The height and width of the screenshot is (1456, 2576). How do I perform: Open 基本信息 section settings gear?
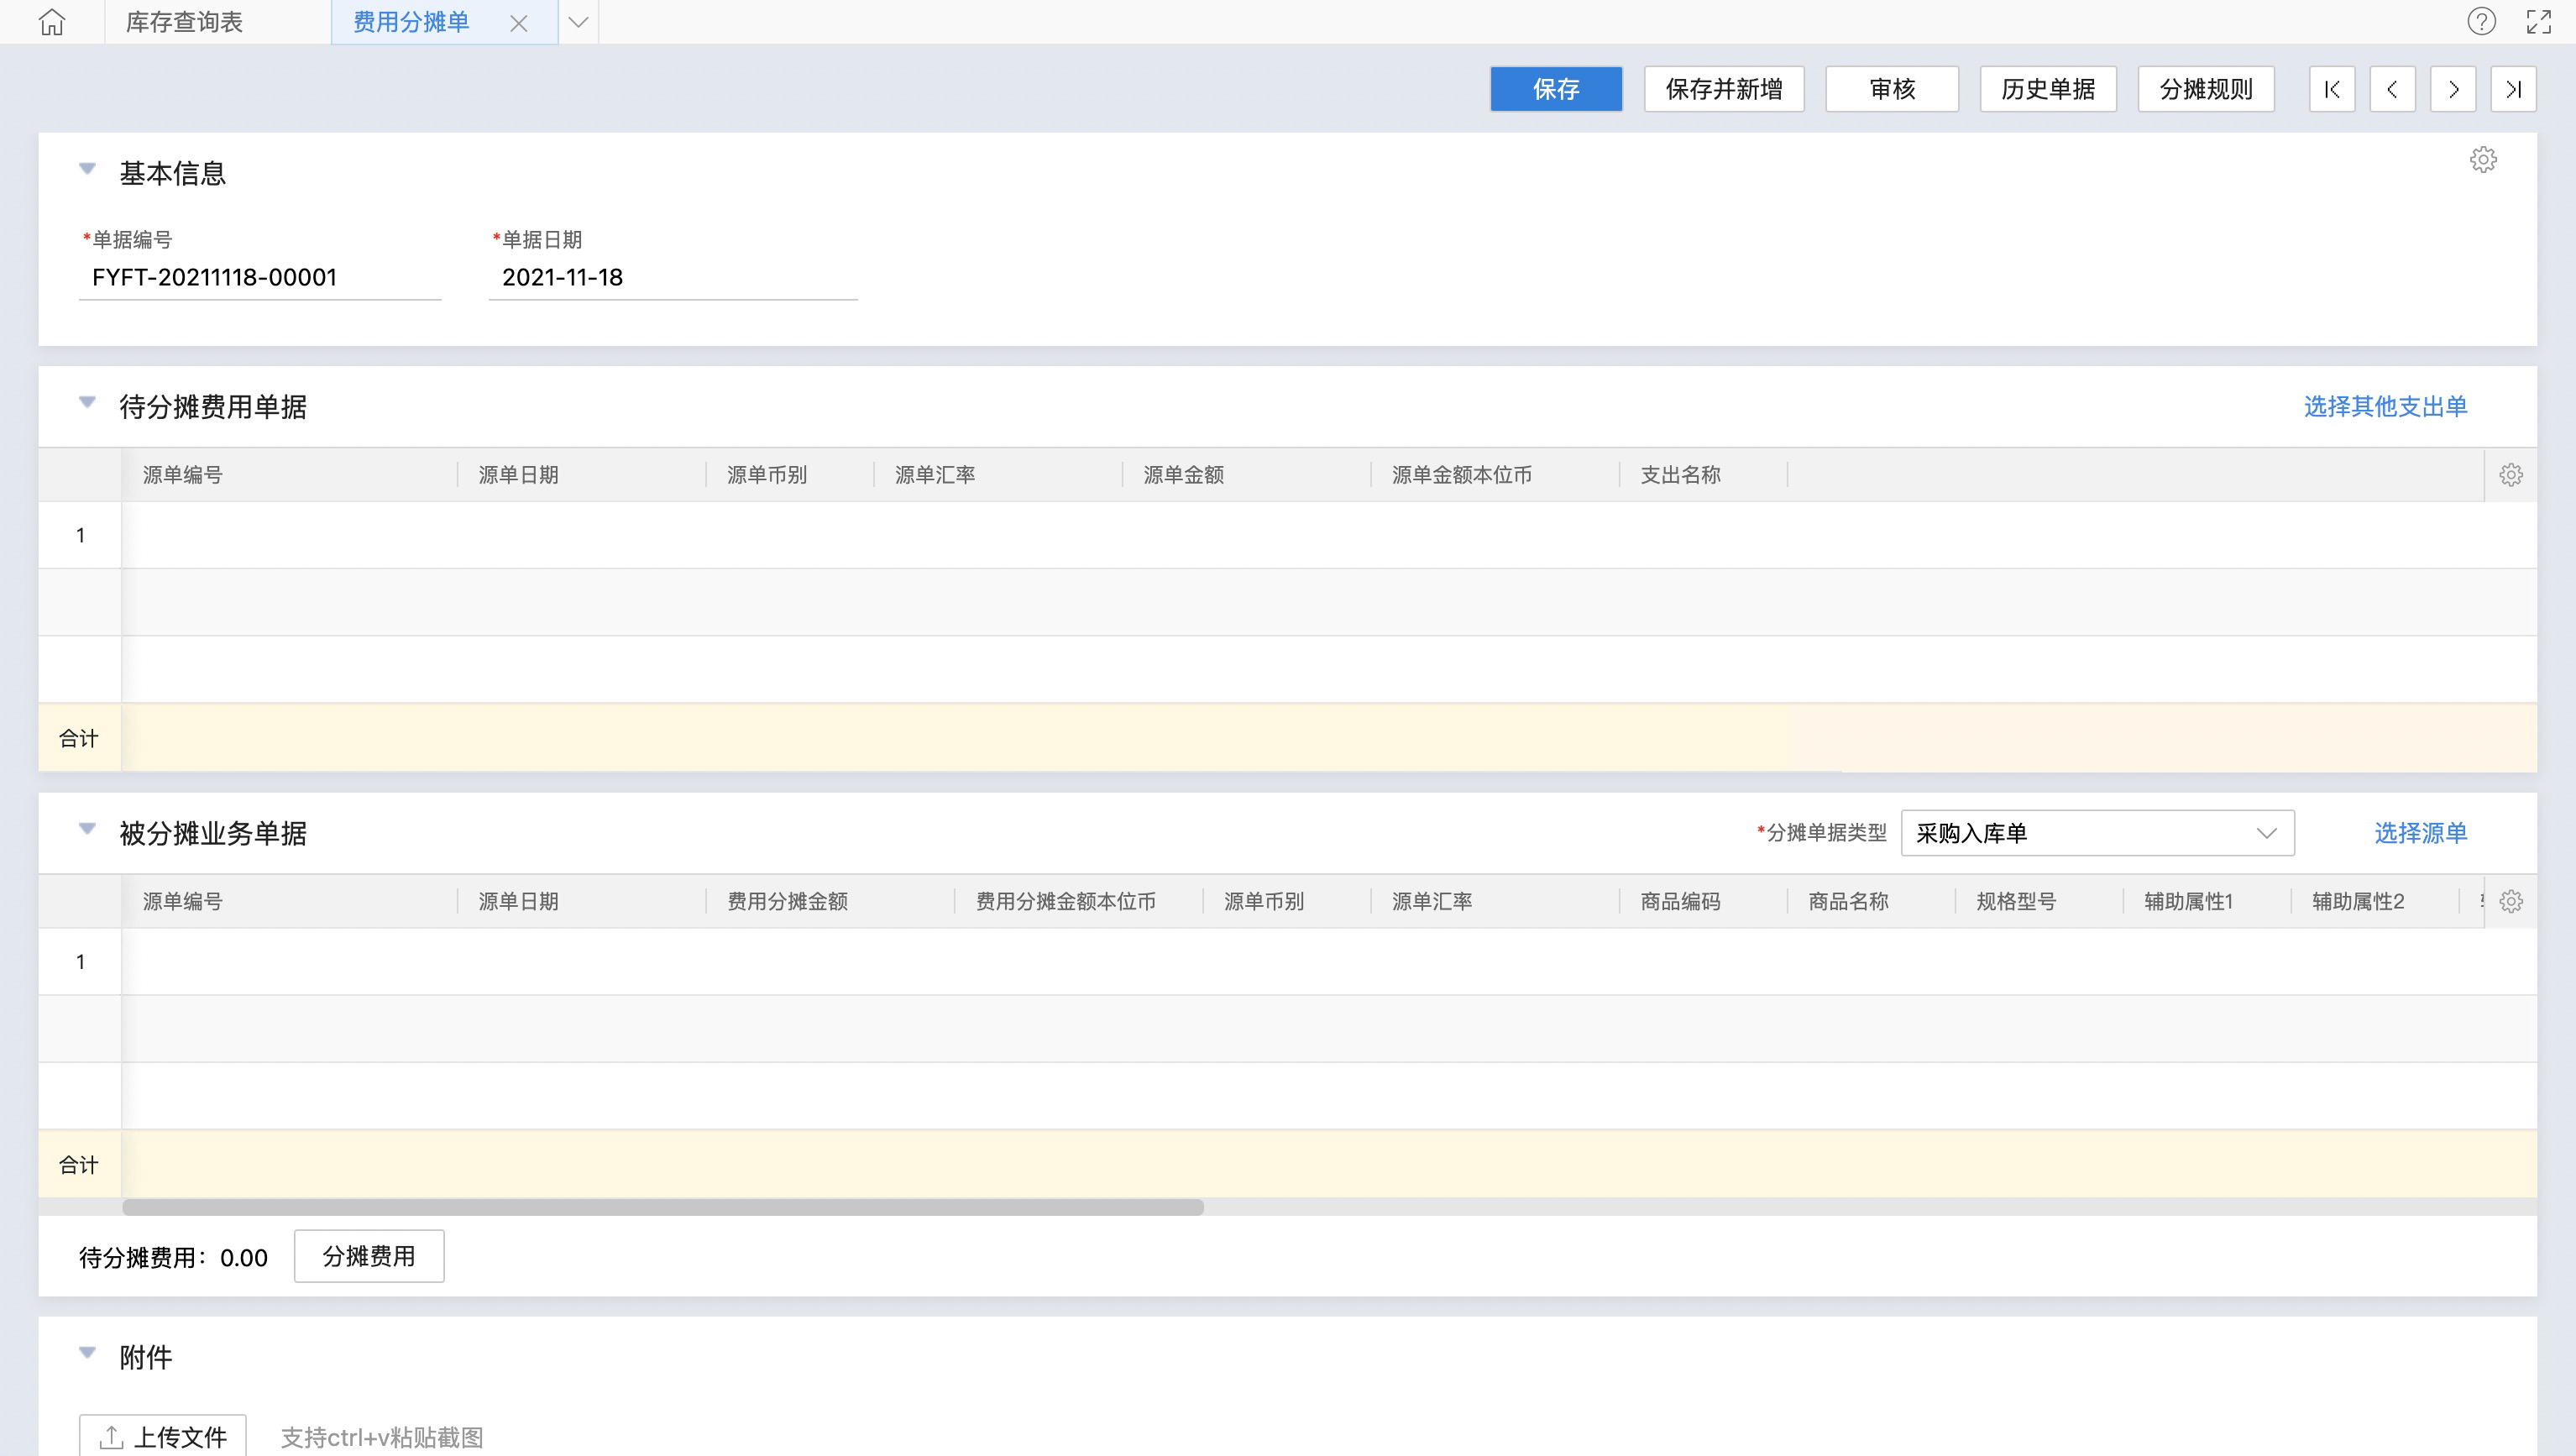(x=2483, y=160)
